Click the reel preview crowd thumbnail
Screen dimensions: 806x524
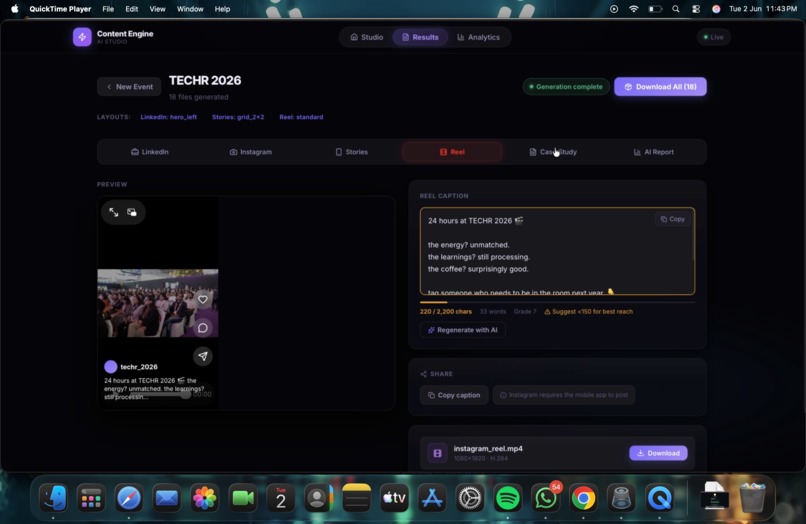[x=158, y=303]
